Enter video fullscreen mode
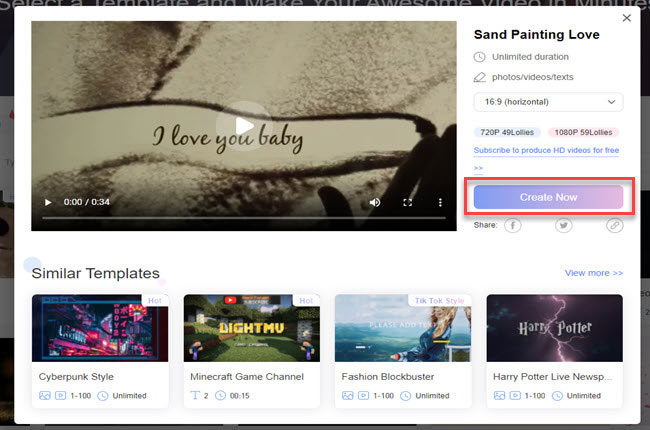This screenshot has width=650, height=430. point(408,202)
